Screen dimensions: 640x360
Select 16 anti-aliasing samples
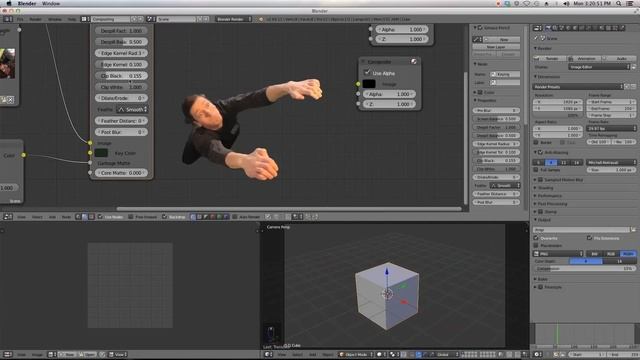click(x=576, y=162)
